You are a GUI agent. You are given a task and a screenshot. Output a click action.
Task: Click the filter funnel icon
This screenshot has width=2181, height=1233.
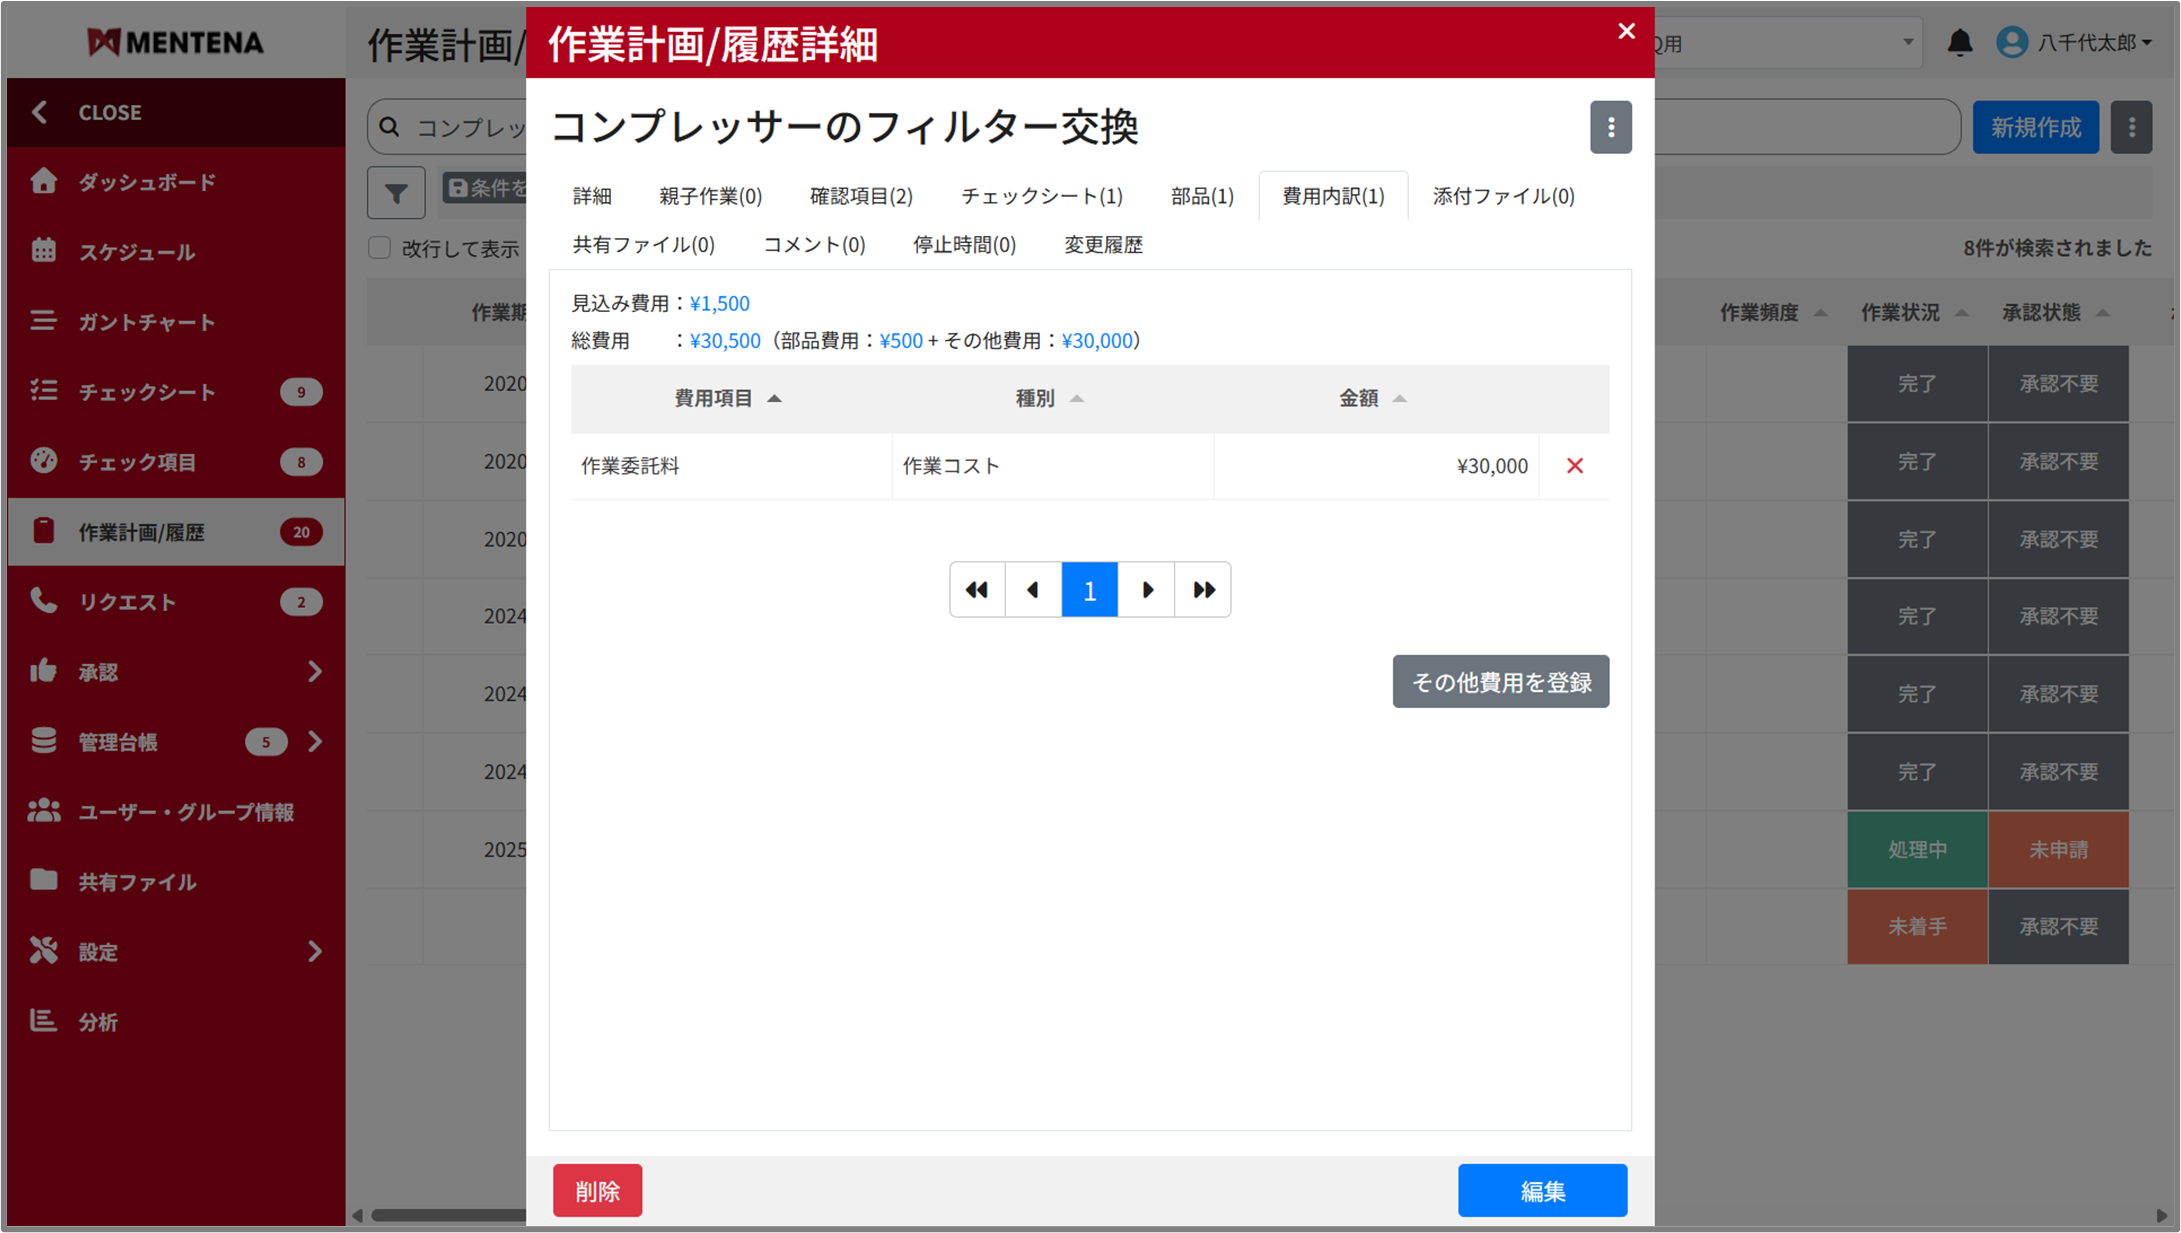396,192
